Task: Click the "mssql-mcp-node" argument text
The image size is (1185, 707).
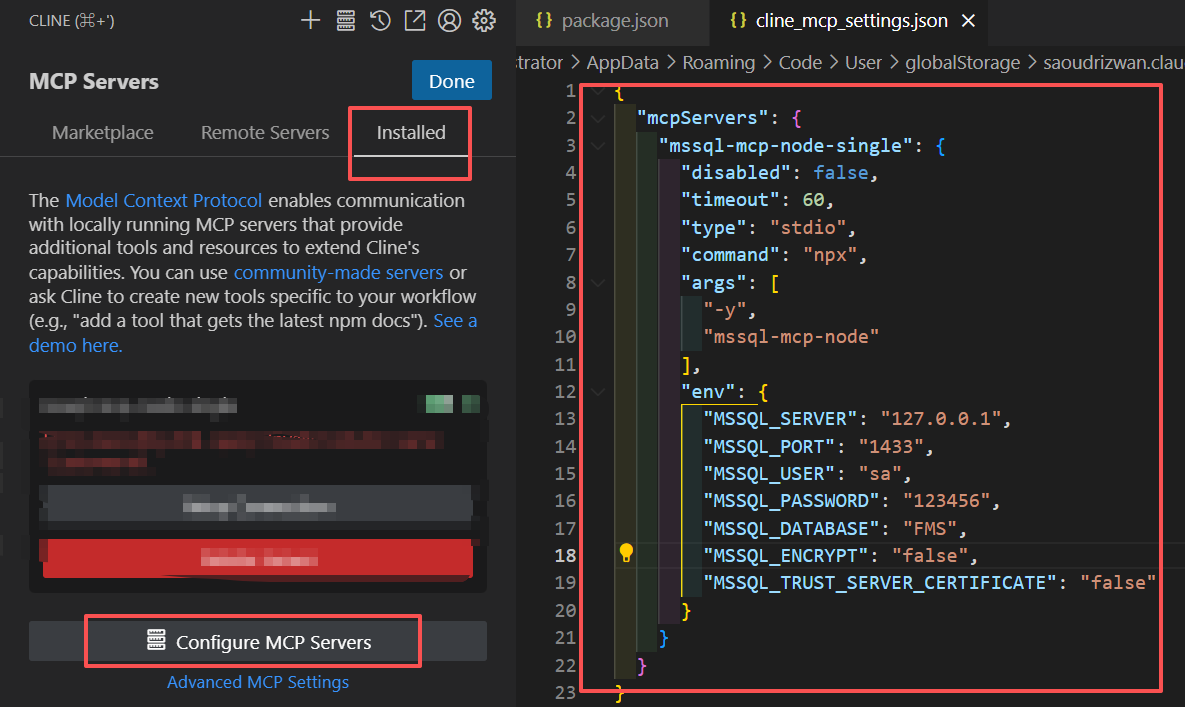Action: tap(791, 337)
